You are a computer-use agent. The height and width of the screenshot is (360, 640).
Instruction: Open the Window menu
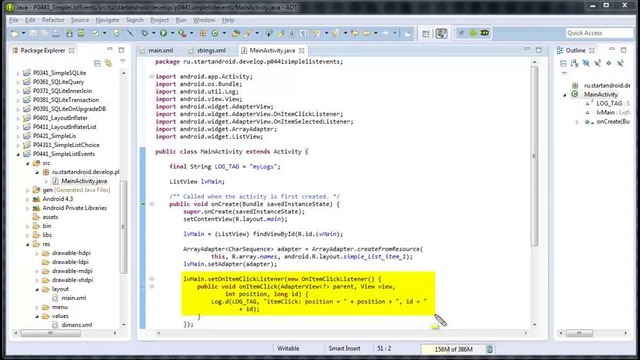(x=204, y=20)
